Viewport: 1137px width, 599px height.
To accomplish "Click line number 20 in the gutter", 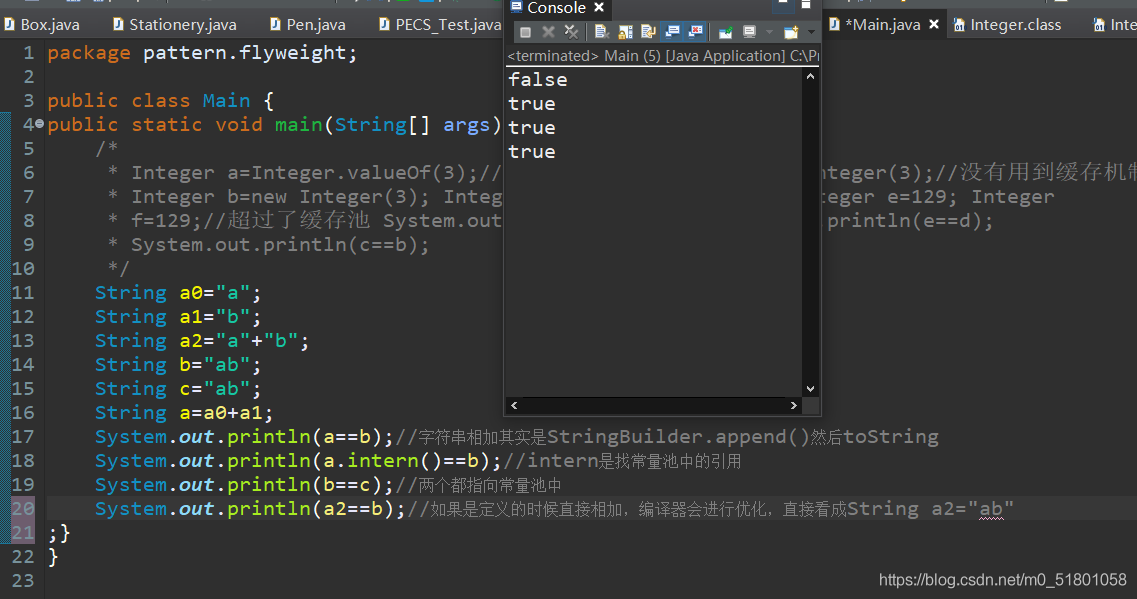I will [23, 508].
